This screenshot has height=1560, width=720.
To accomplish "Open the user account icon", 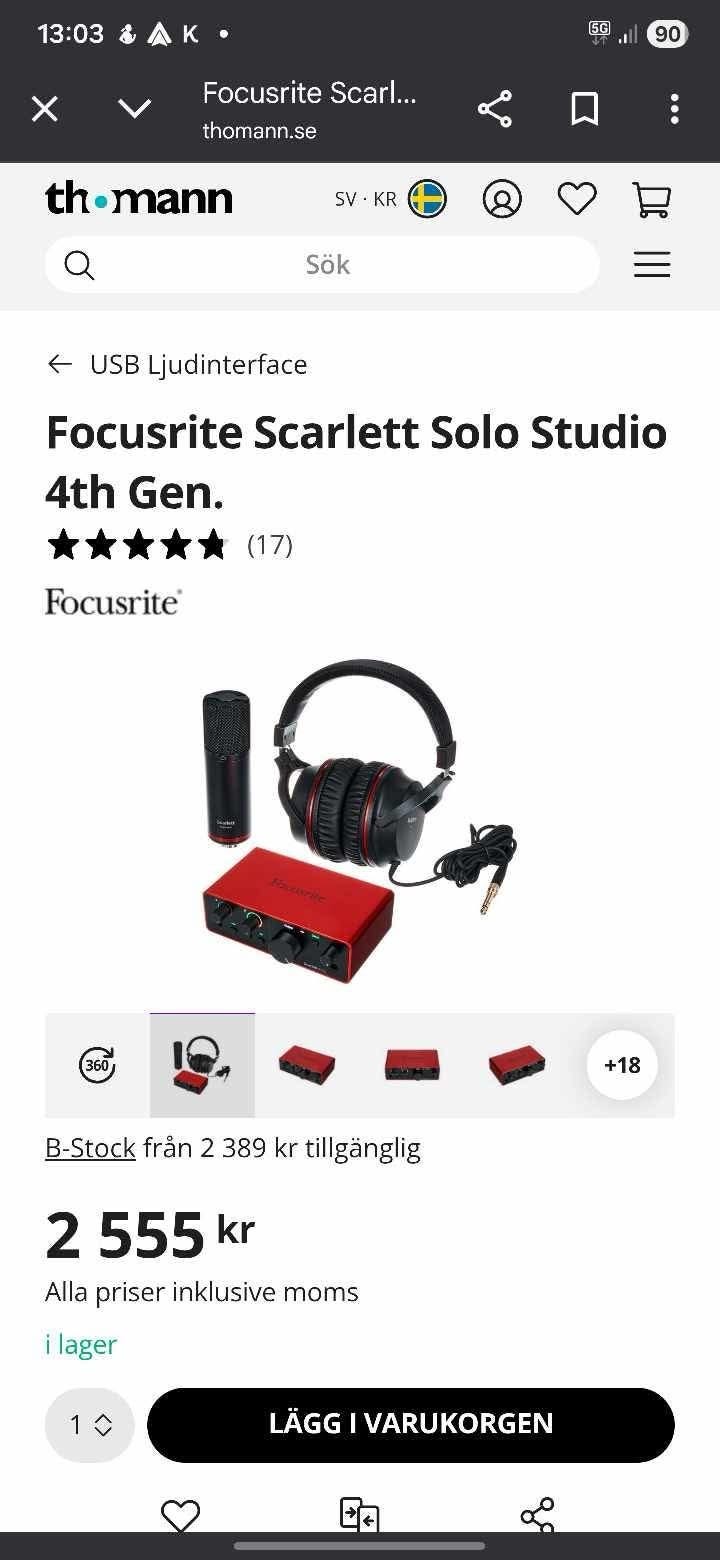I will tap(502, 199).
